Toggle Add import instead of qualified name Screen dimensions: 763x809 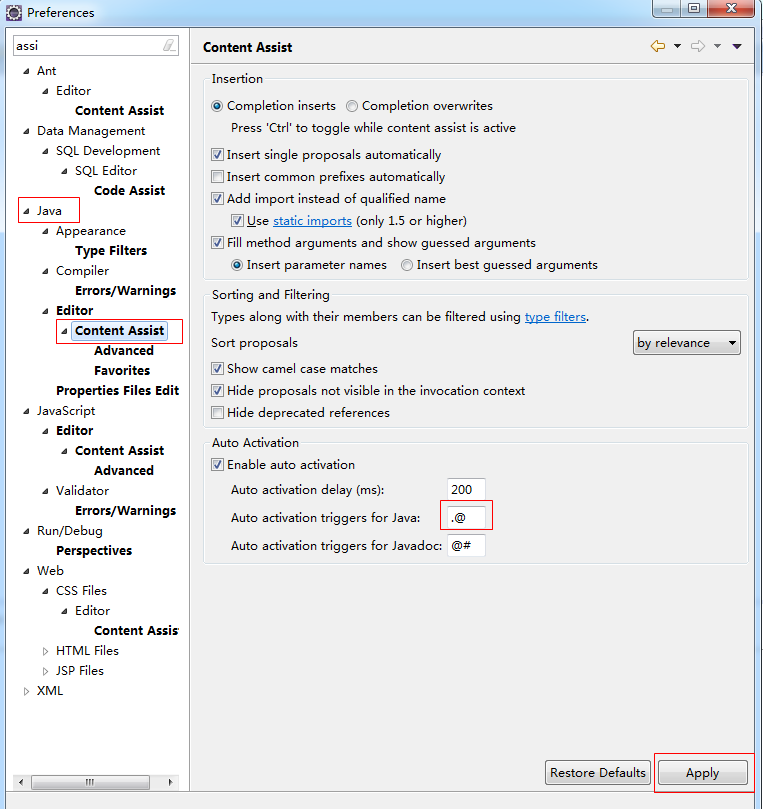click(217, 199)
